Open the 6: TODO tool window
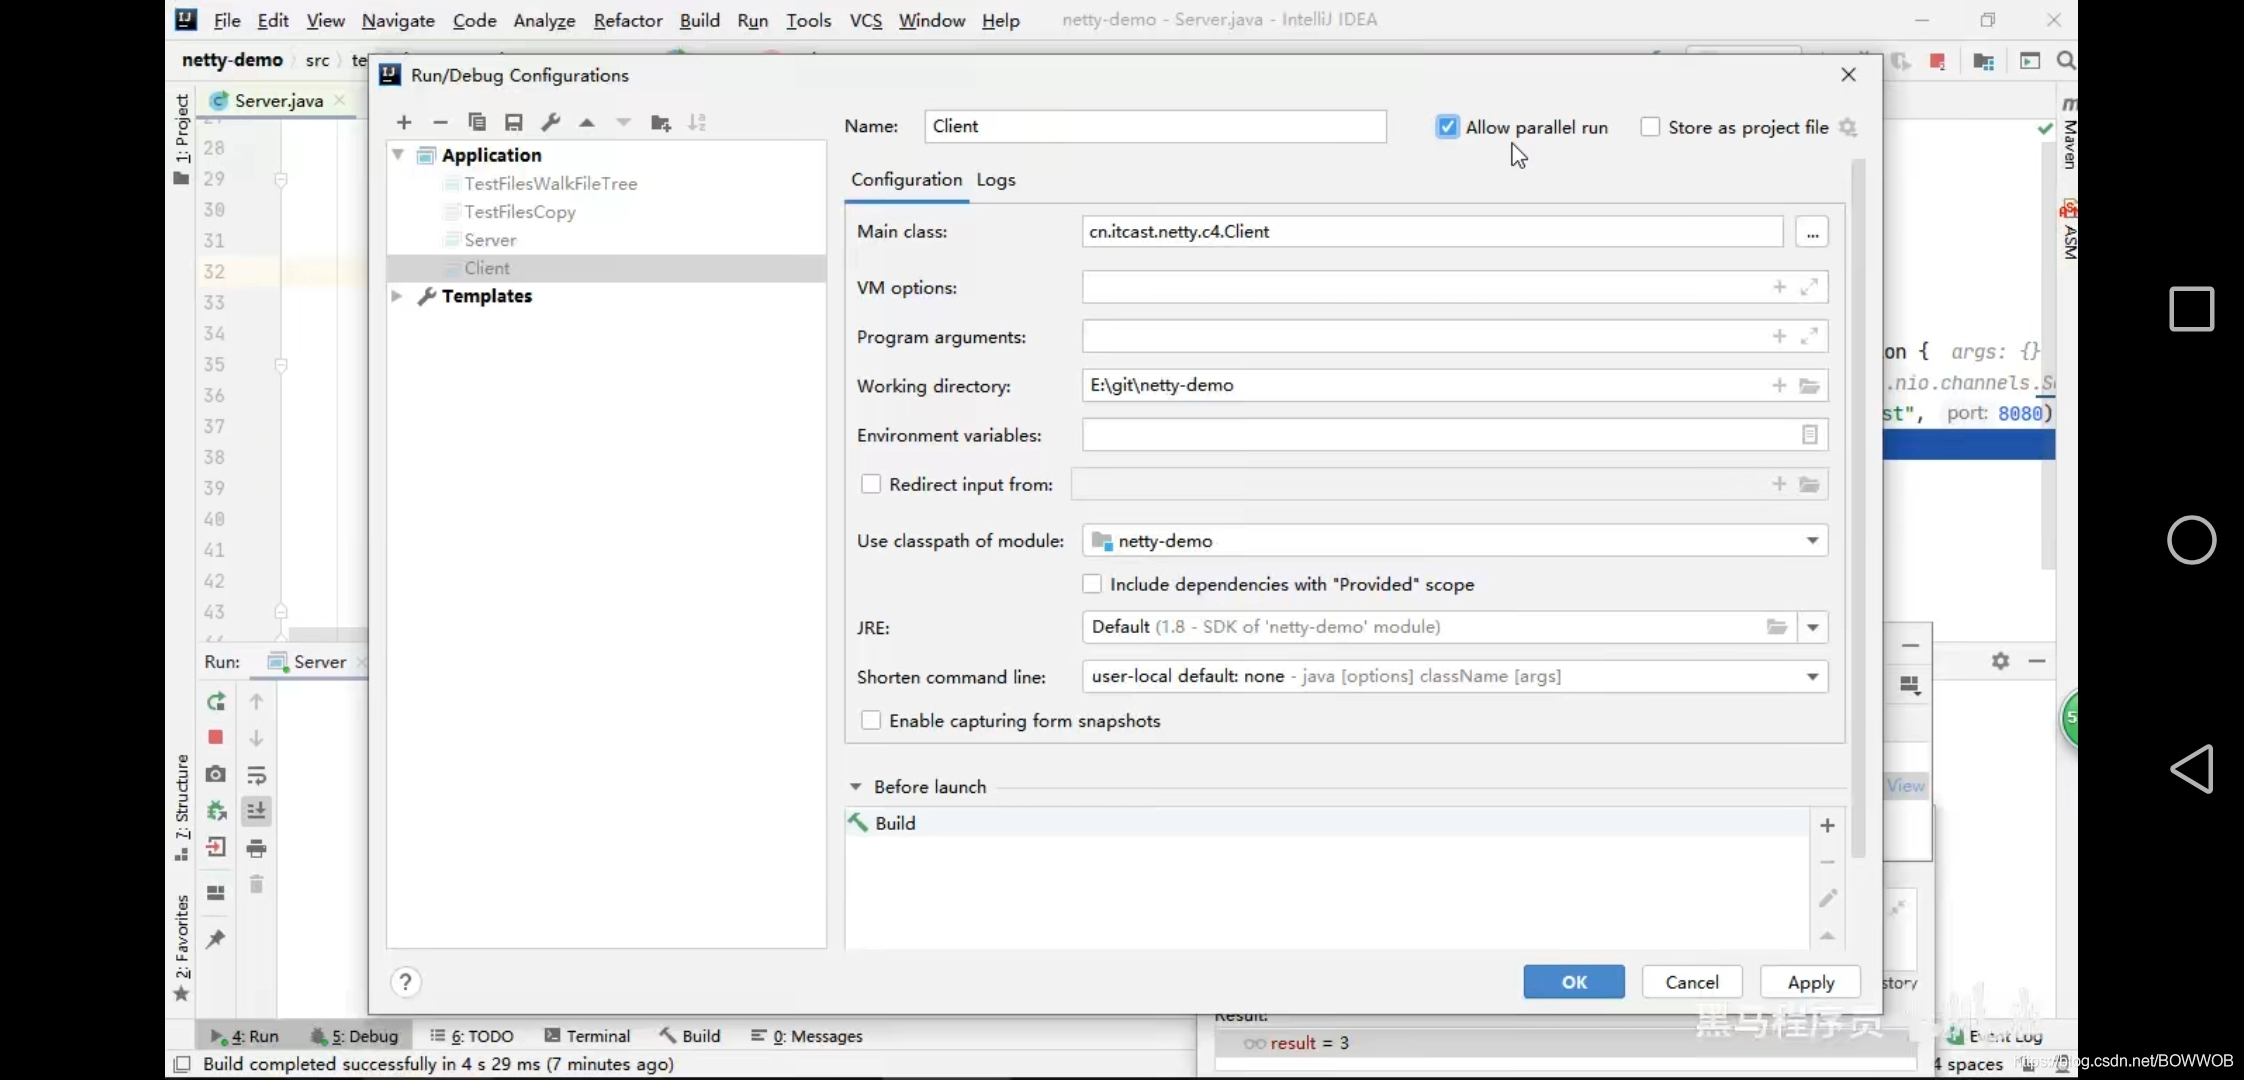Screen dimensions: 2244x1080 coord(471,1036)
